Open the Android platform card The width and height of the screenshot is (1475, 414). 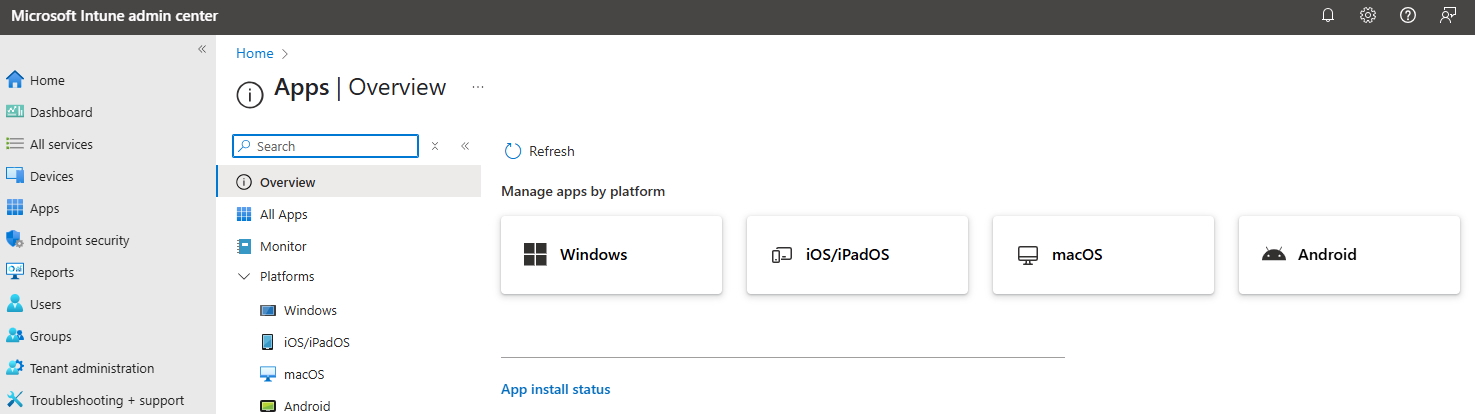pos(1349,254)
